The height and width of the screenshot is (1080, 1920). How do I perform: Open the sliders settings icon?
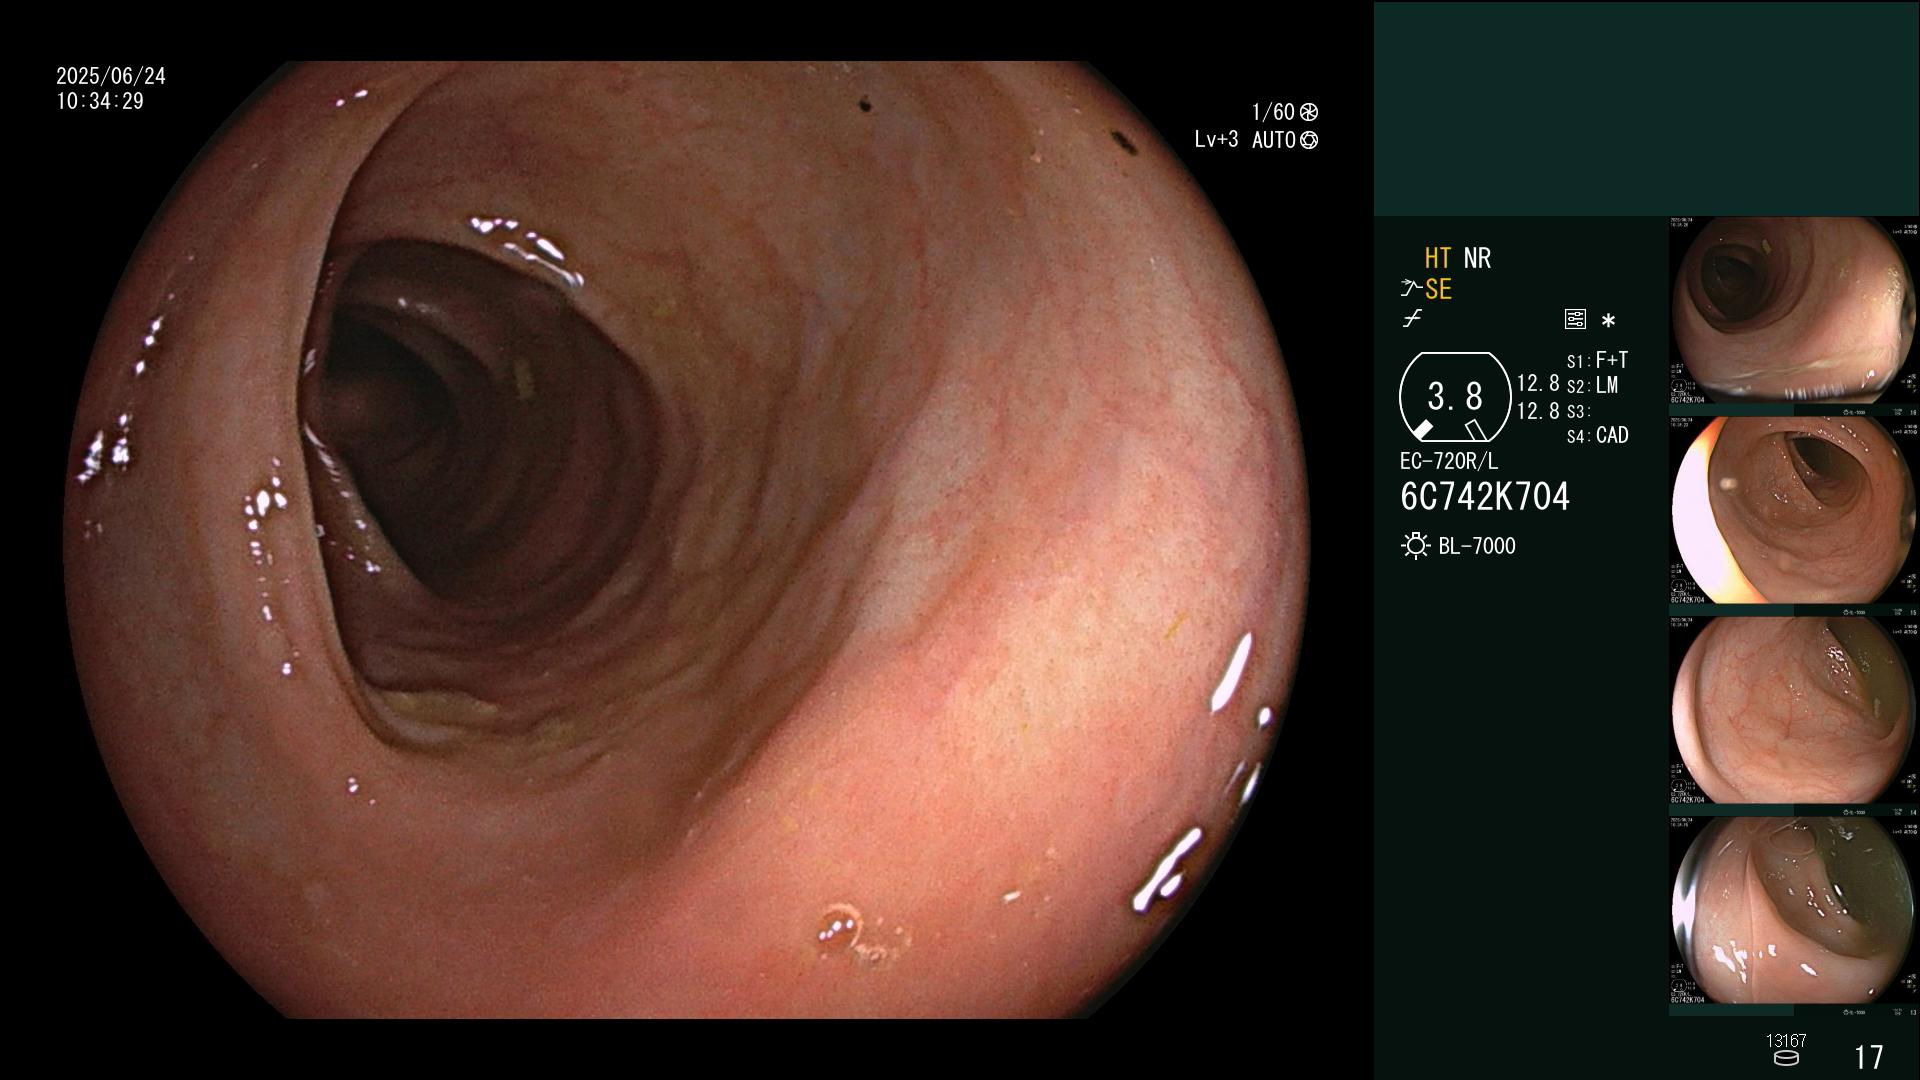click(1575, 320)
